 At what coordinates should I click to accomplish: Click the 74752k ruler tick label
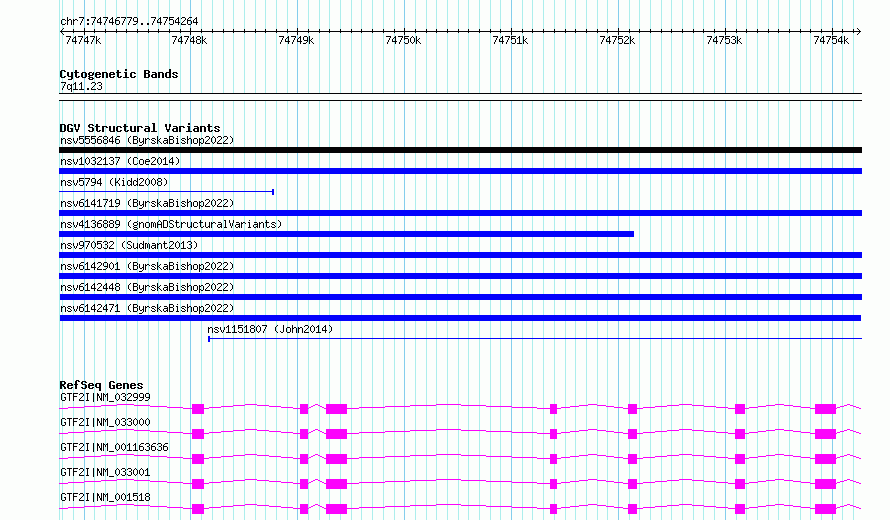(617, 40)
